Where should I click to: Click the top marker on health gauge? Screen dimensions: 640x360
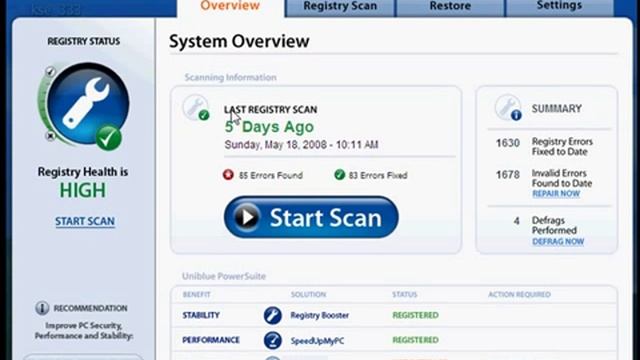coord(50,72)
